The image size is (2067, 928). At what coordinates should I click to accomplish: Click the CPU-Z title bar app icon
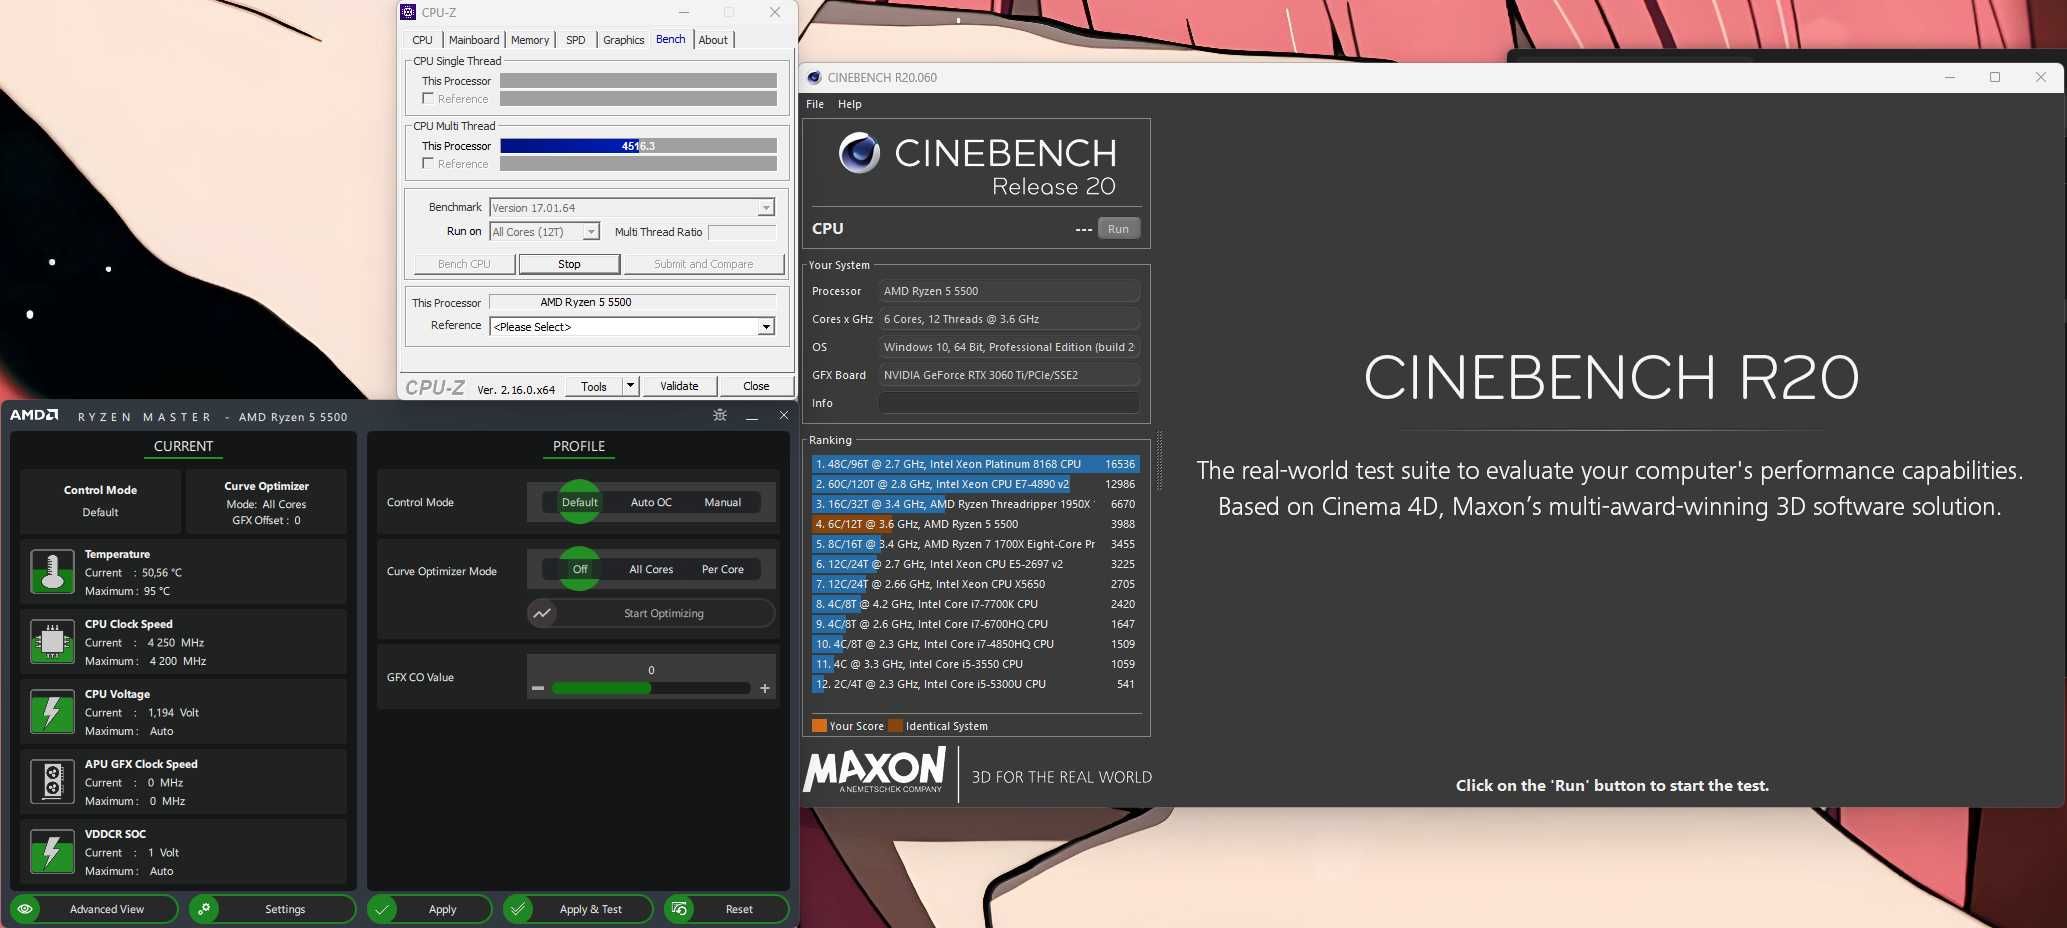(x=408, y=12)
